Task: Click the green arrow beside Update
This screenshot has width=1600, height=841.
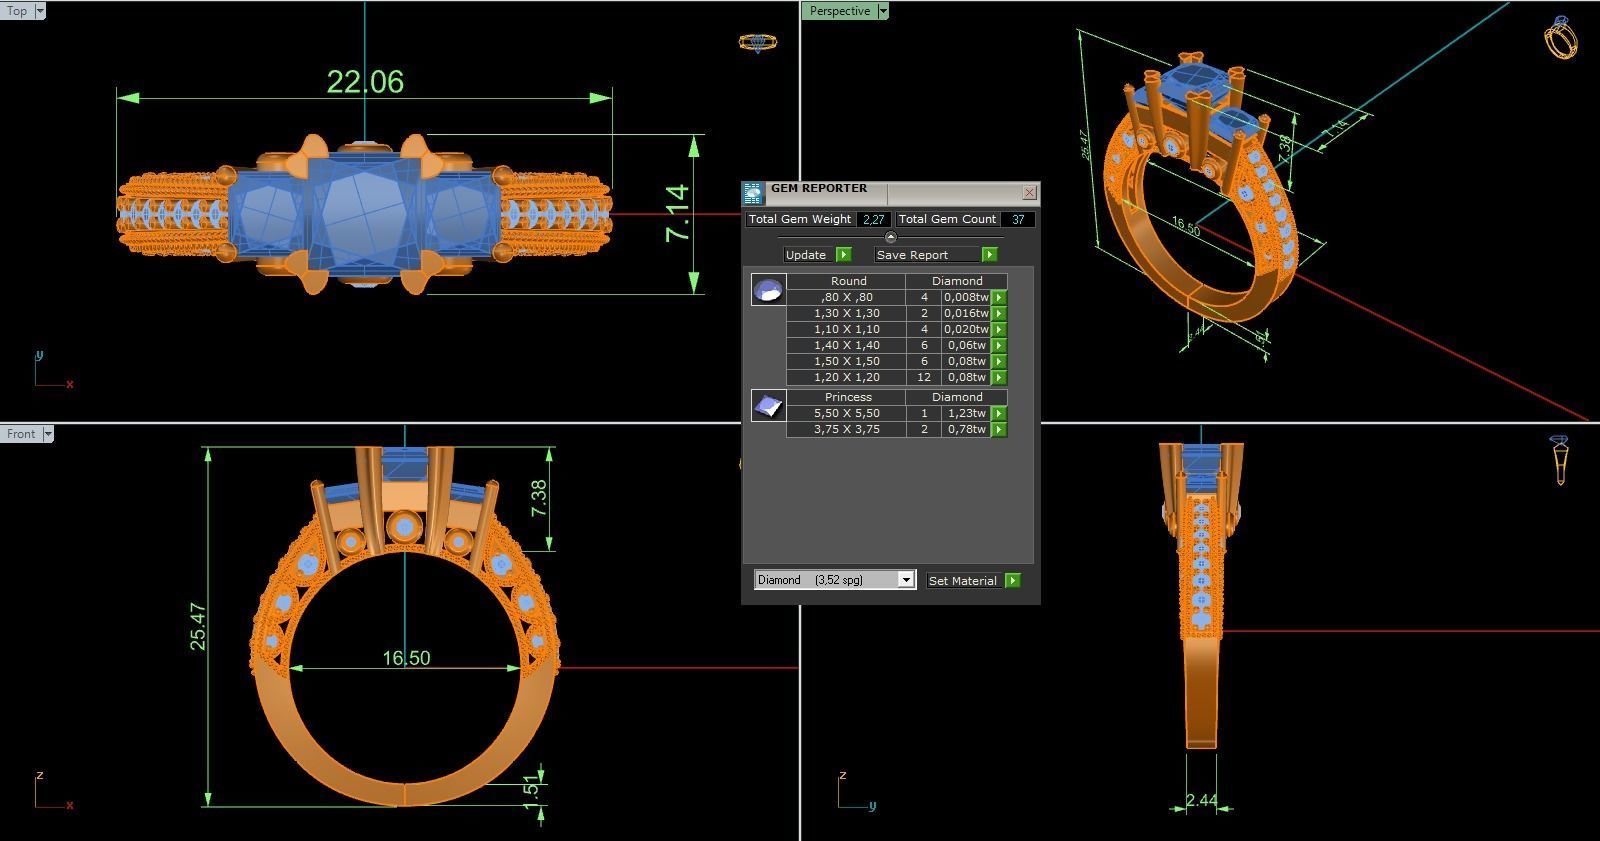Action: tap(843, 255)
